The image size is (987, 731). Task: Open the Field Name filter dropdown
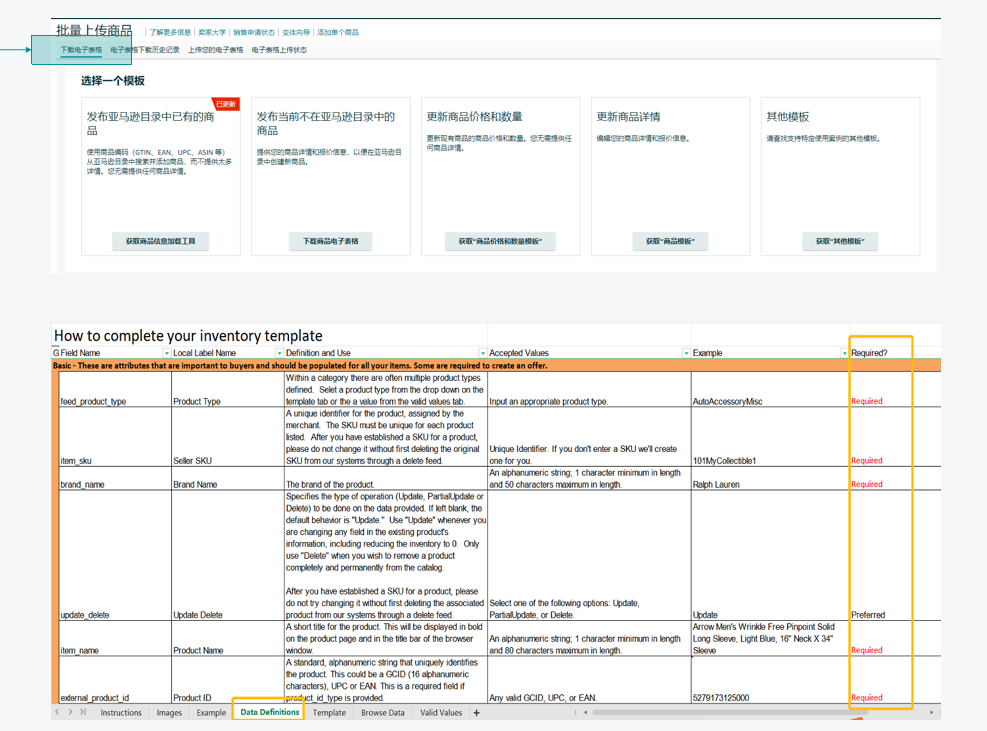pos(166,353)
